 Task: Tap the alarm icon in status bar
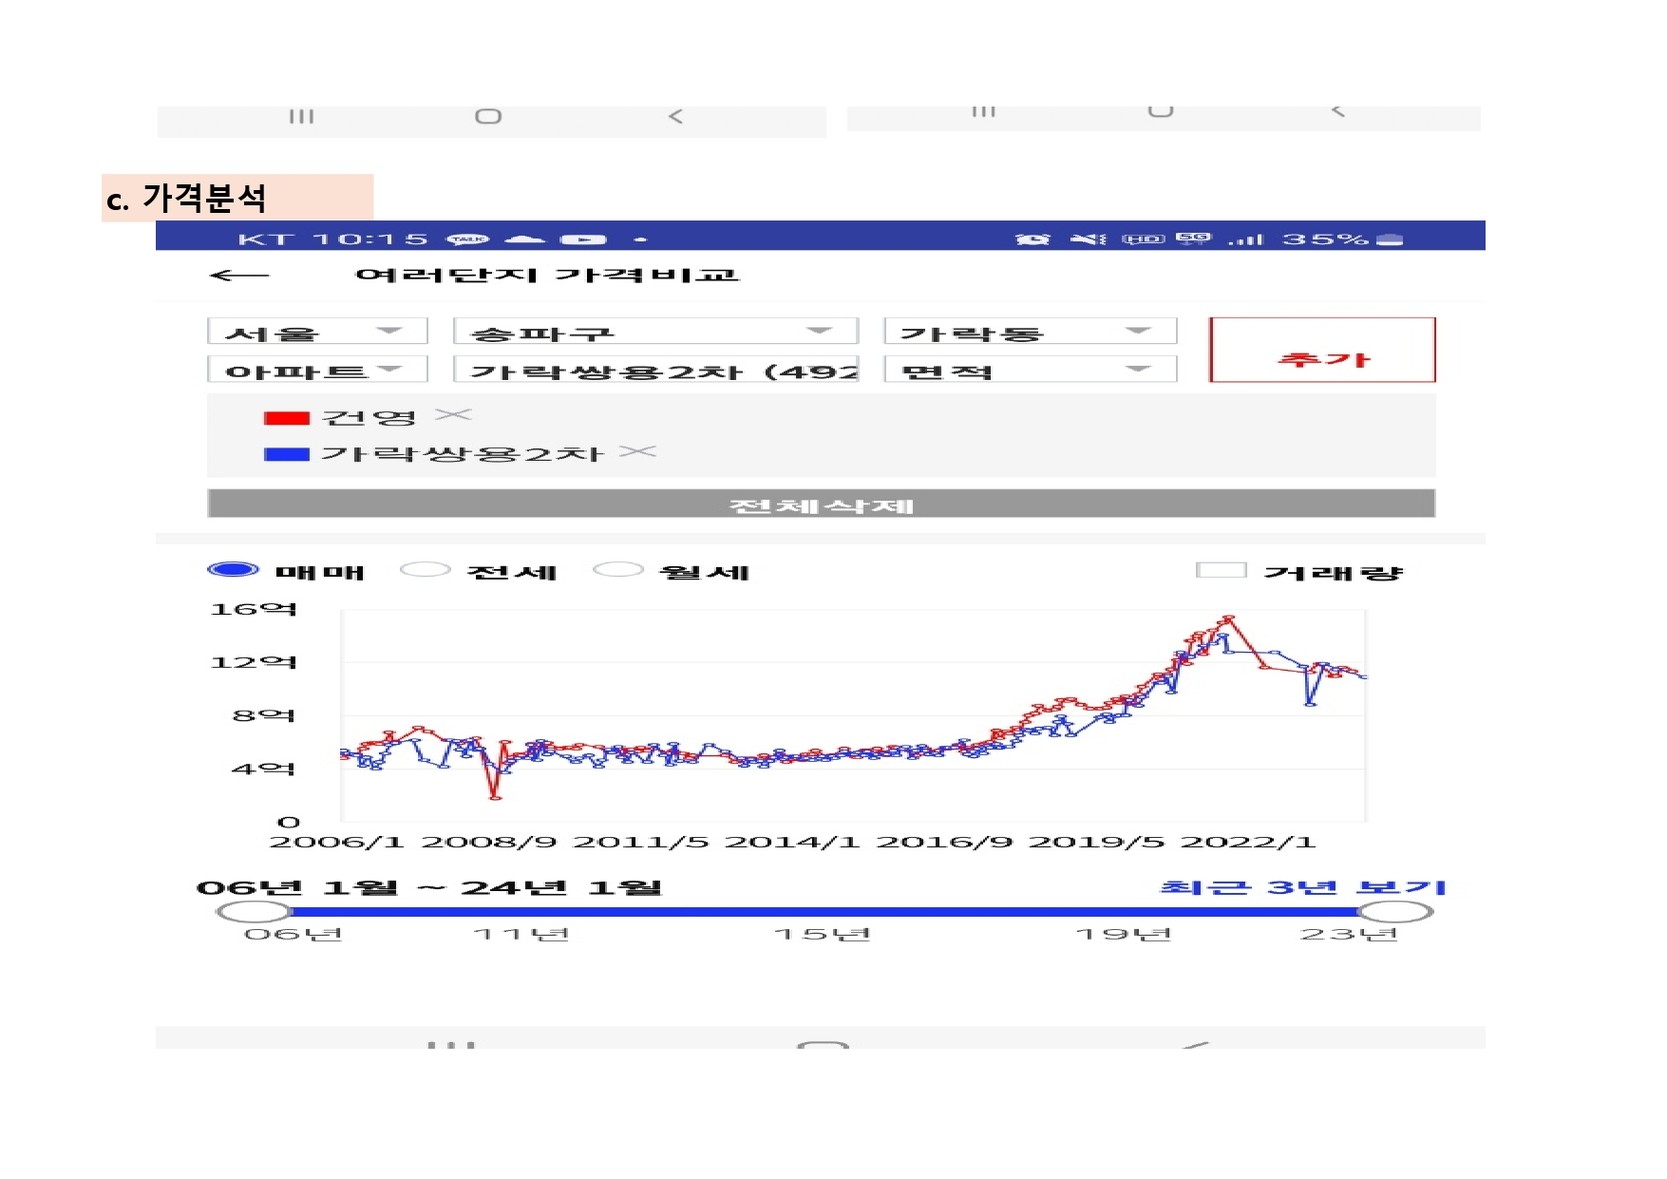coord(1032,239)
